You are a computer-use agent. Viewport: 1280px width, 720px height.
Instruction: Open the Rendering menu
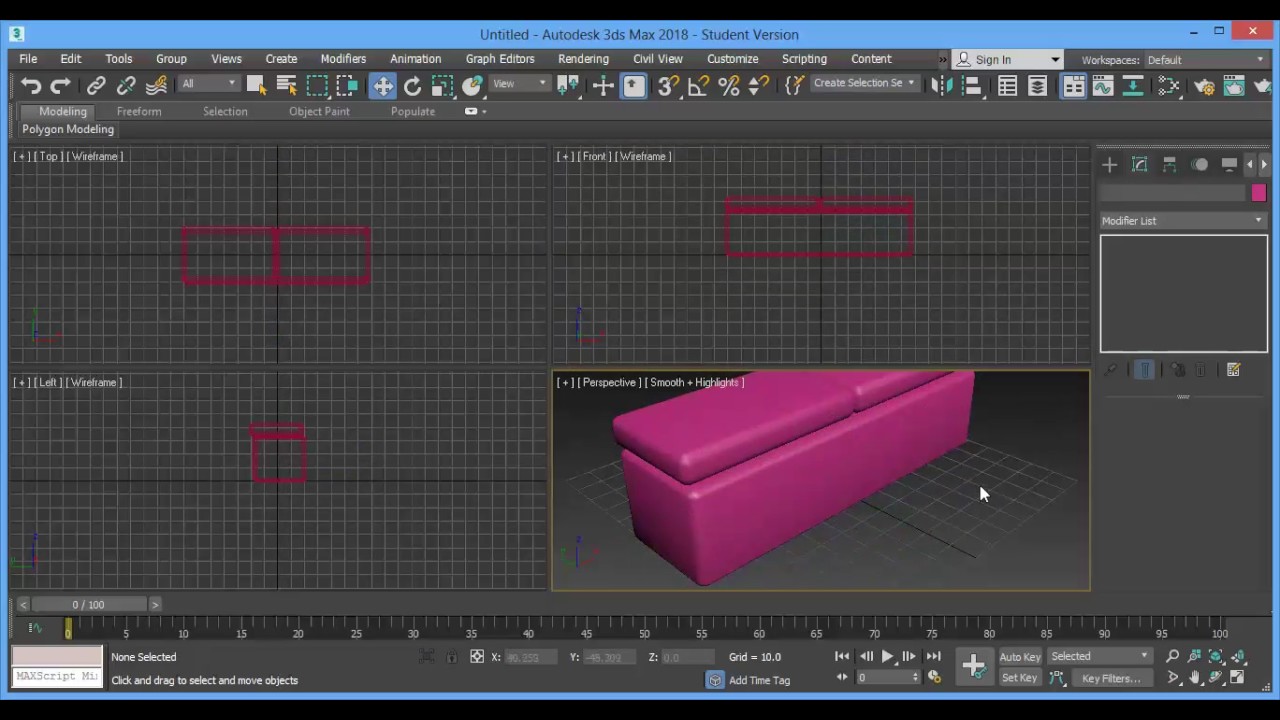[583, 59]
